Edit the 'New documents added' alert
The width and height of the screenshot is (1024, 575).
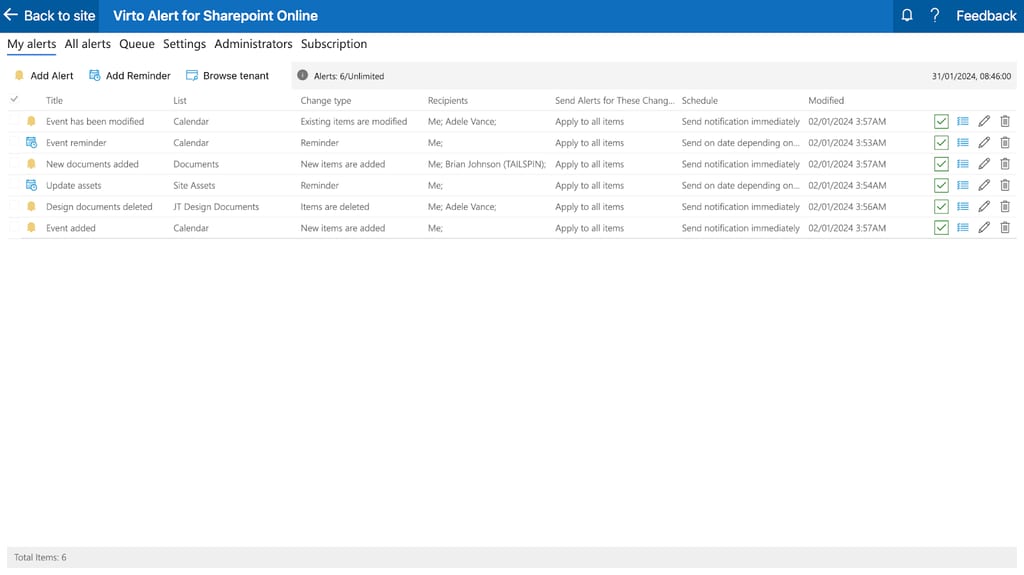point(984,164)
